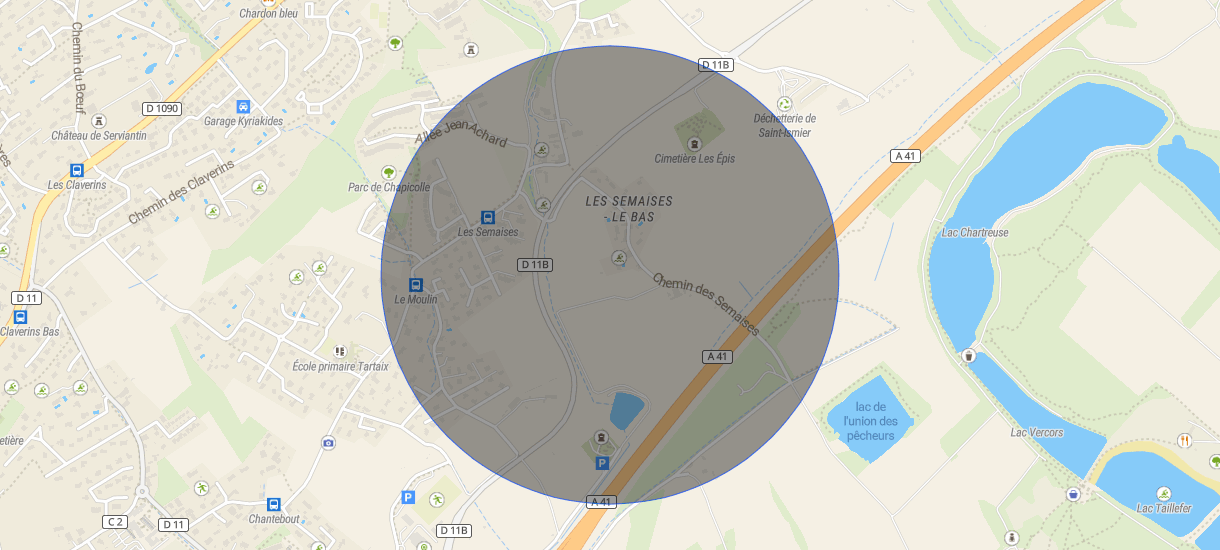1220x550 pixels.
Task: Click the Lac Vercors label
Action: tap(1037, 432)
